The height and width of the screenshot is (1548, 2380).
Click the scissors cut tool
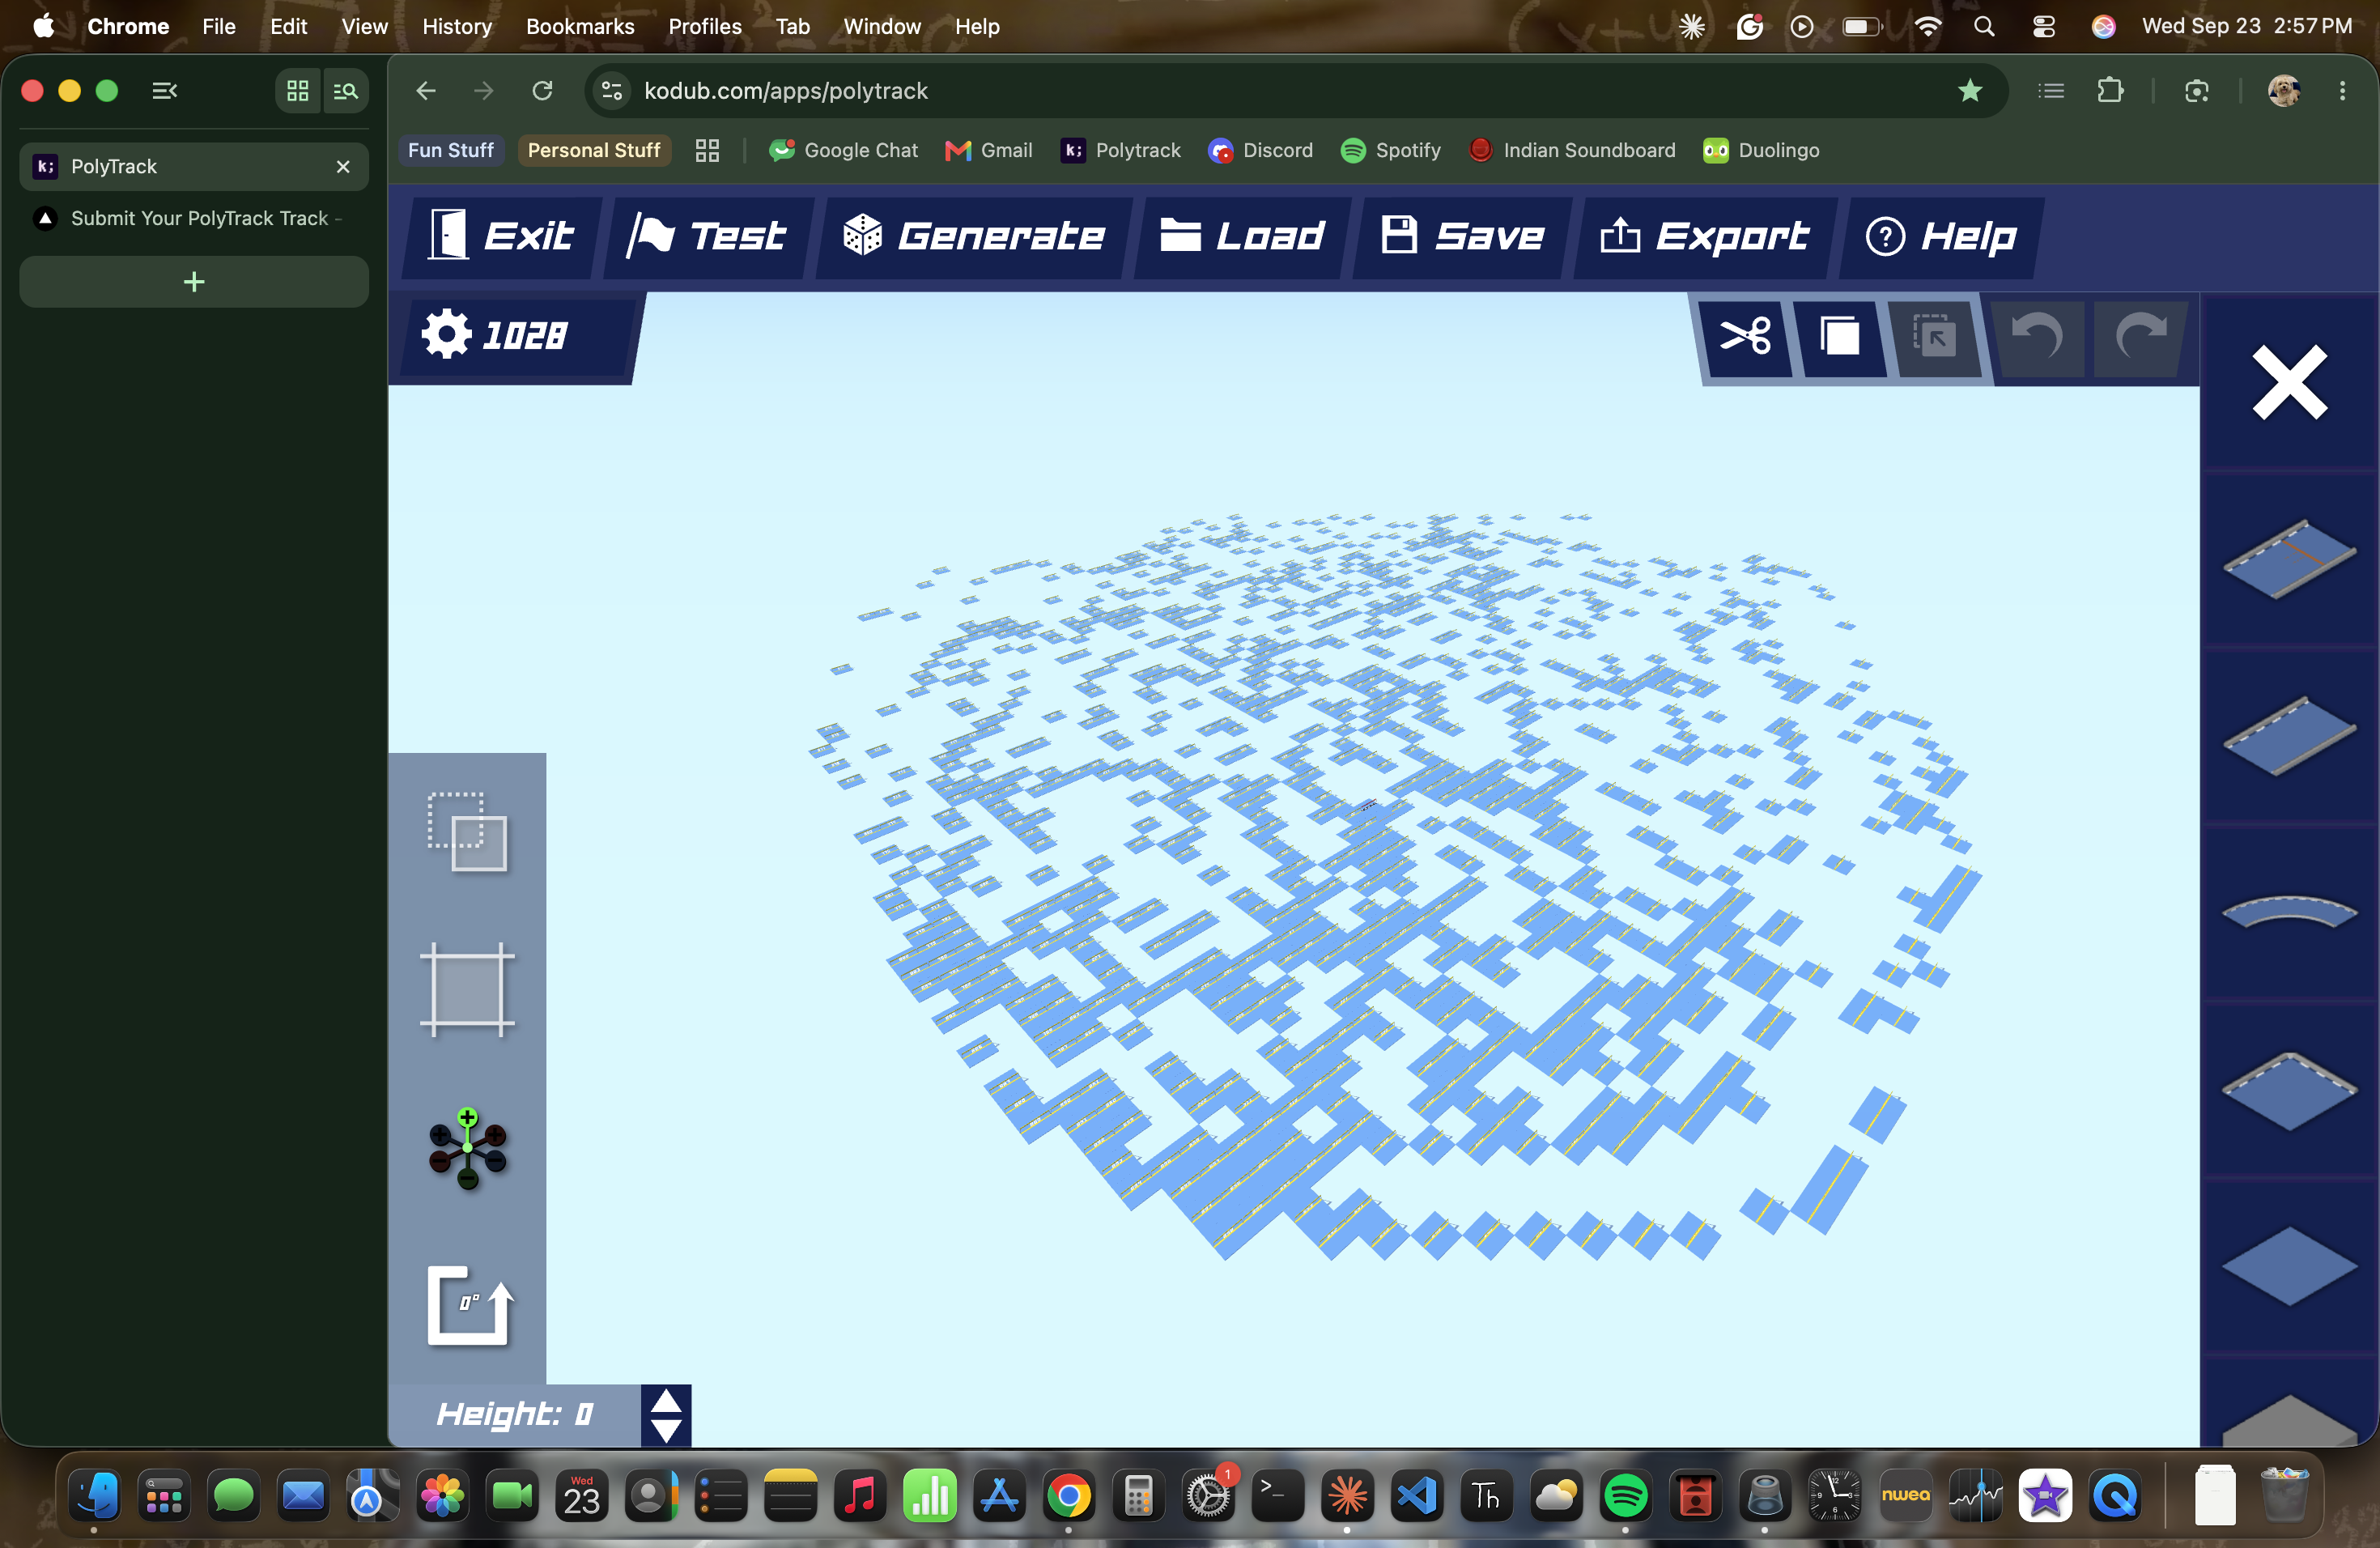click(1746, 336)
